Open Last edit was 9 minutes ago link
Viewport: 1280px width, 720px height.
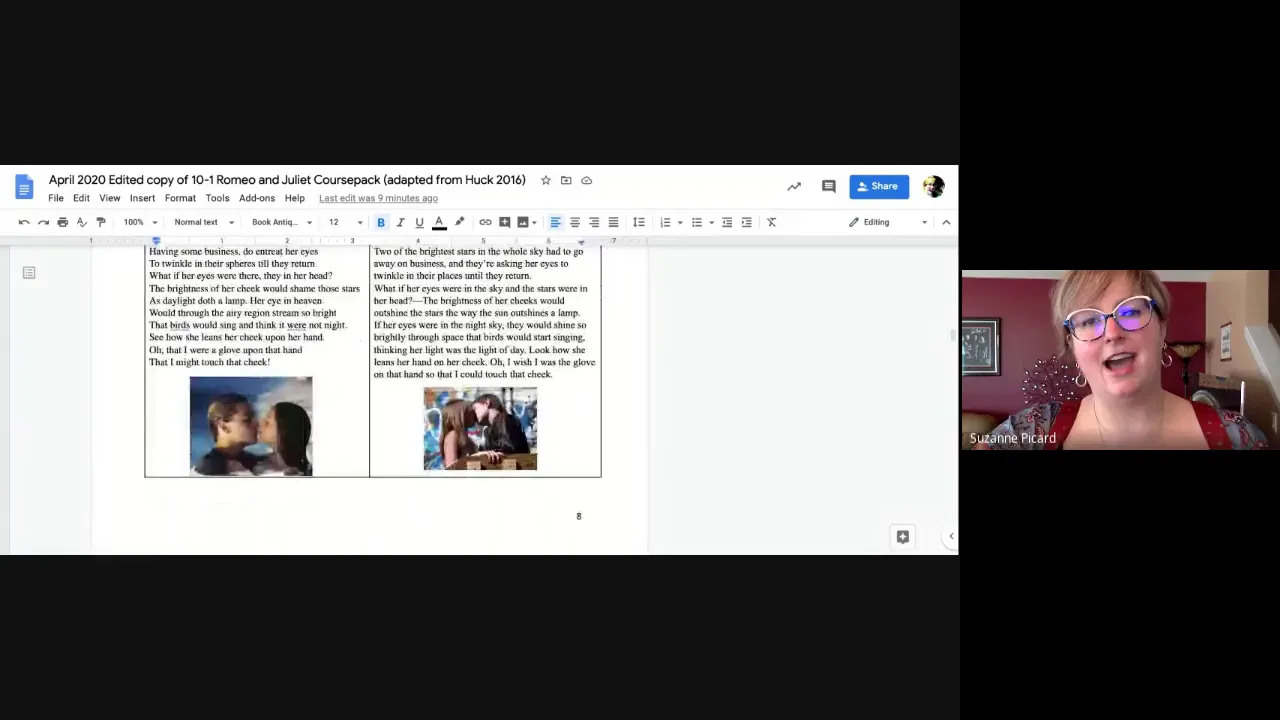(x=378, y=198)
